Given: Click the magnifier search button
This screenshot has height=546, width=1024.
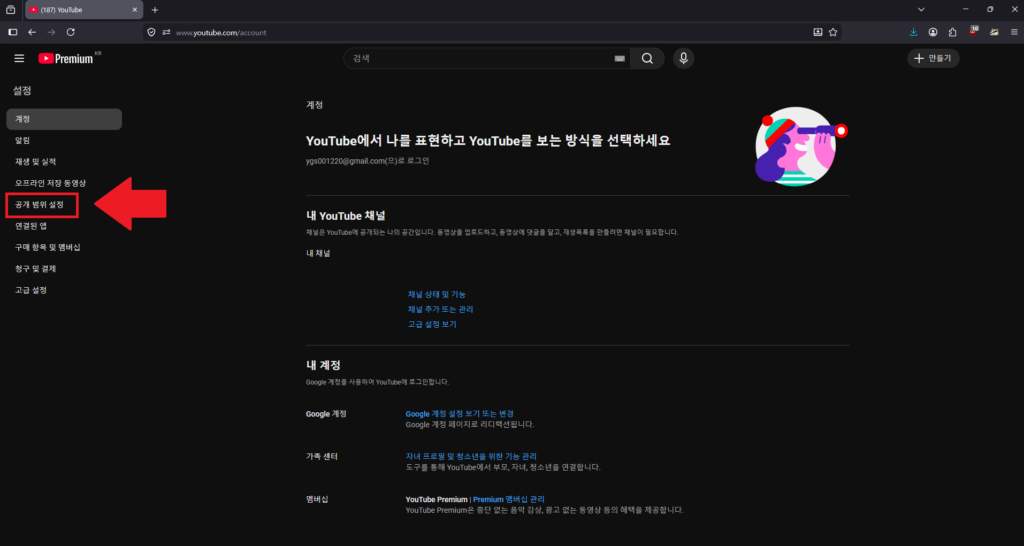Looking at the screenshot, I should click(x=647, y=59).
